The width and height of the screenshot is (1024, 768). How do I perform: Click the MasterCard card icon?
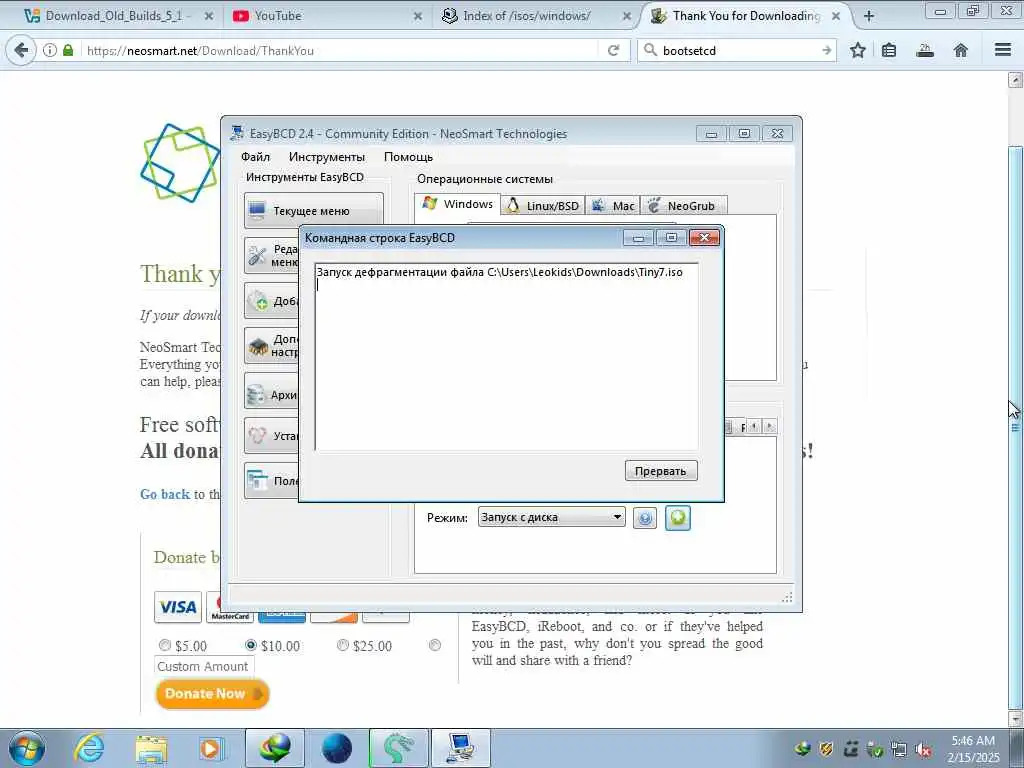(x=230, y=607)
